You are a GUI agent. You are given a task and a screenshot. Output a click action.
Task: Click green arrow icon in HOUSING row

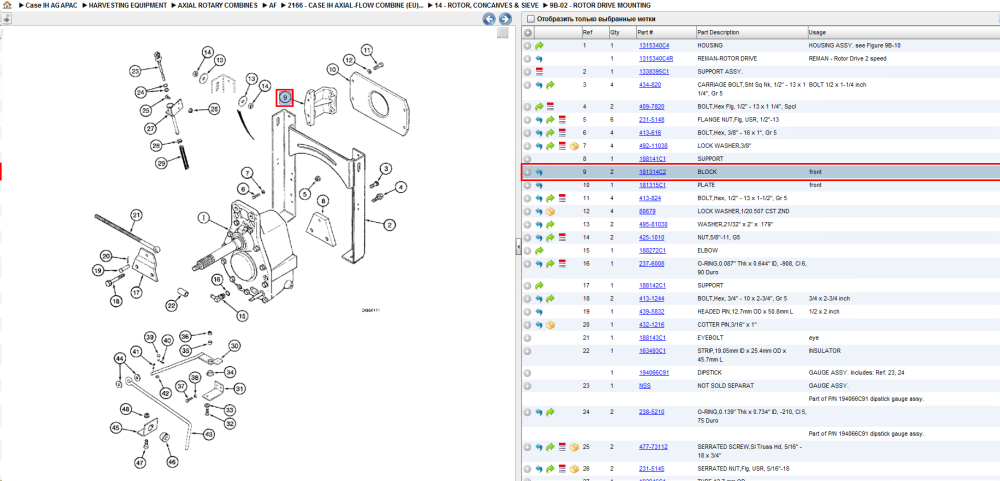tap(539, 46)
